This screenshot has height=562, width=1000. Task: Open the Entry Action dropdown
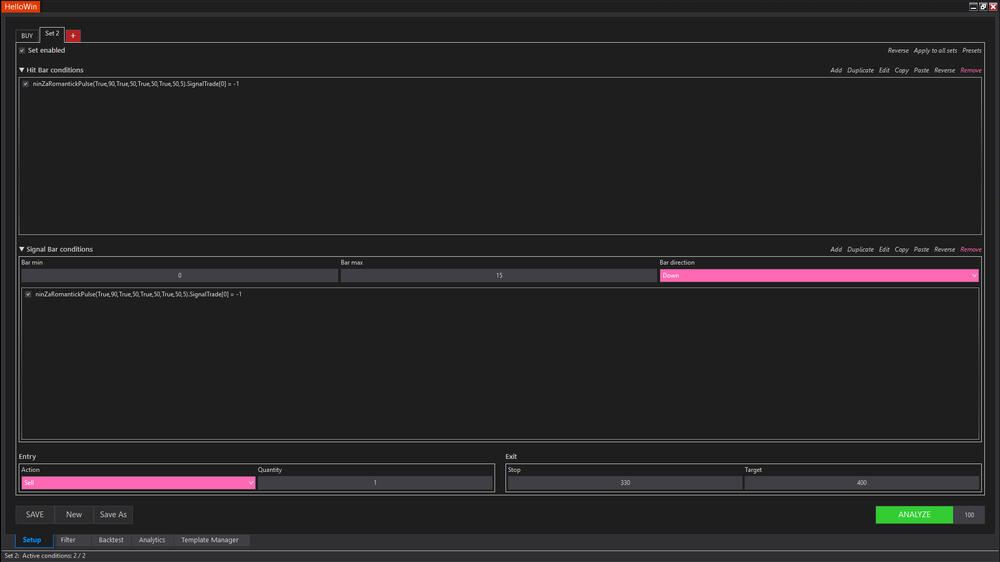click(x=138, y=483)
